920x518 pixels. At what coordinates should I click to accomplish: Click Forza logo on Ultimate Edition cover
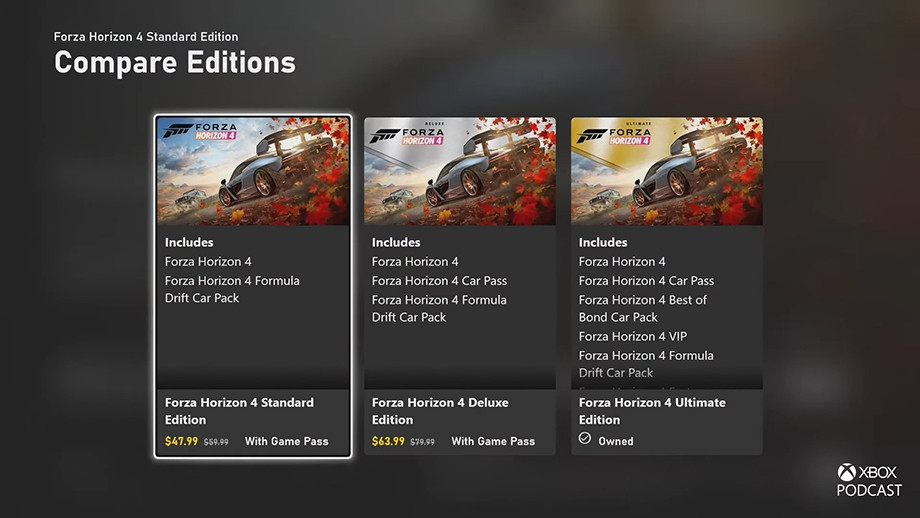614,136
